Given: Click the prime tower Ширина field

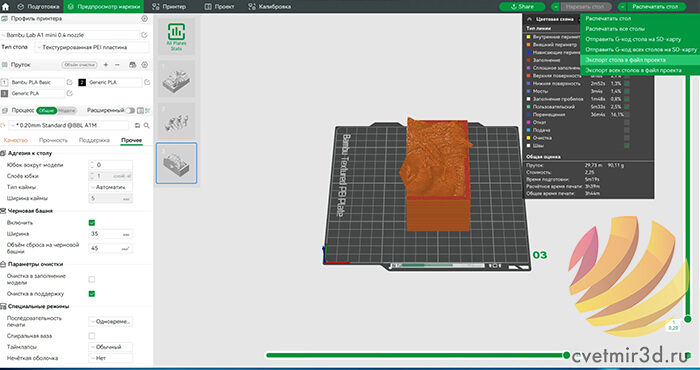Looking at the screenshot, I should tap(110, 234).
